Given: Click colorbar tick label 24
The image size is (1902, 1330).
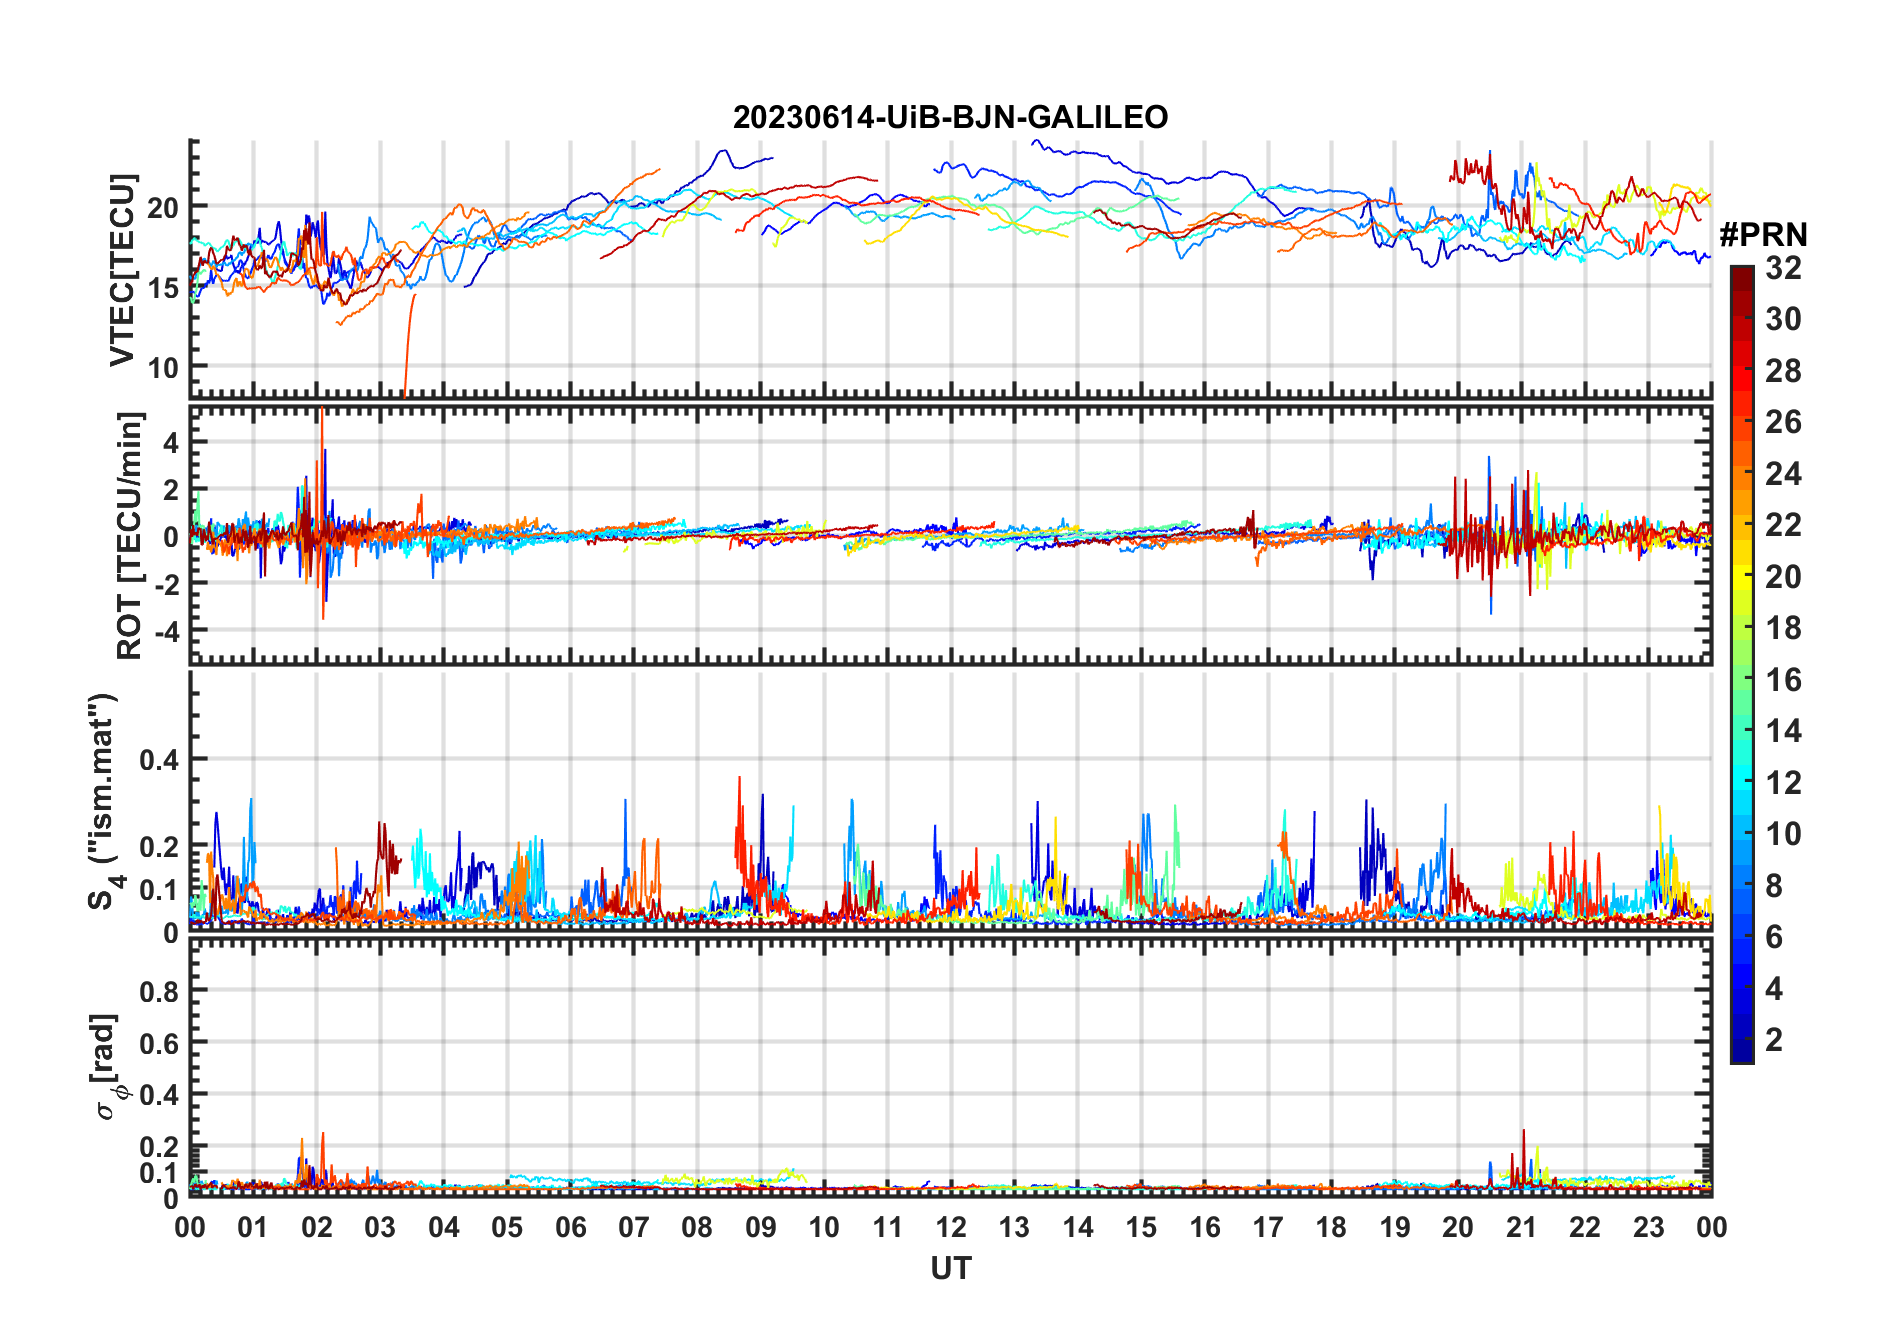Looking at the screenshot, I should pyautogui.click(x=1783, y=474).
